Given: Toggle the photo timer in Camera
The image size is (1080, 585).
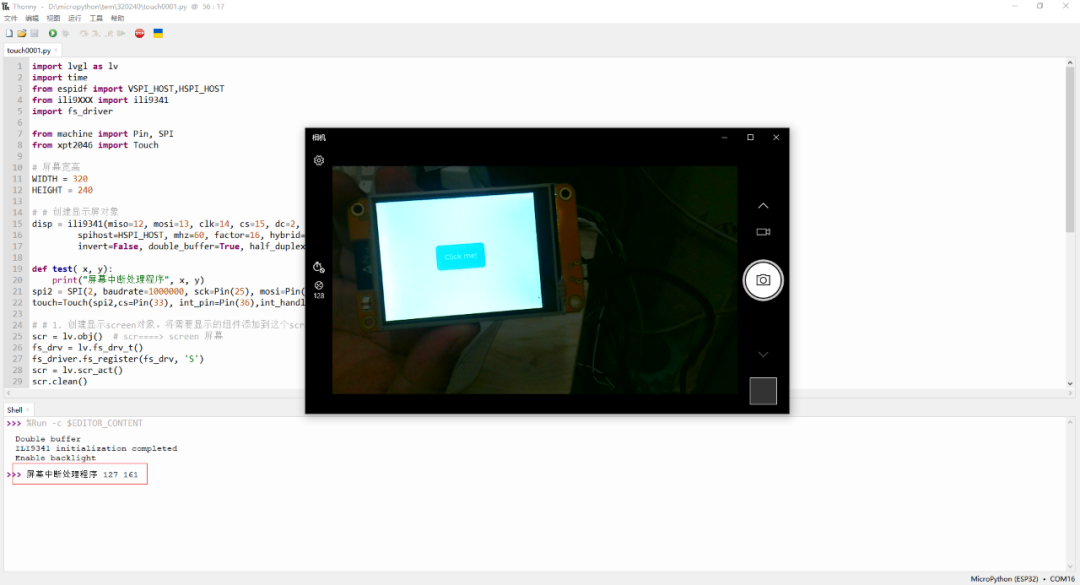Looking at the screenshot, I should click(x=318, y=267).
